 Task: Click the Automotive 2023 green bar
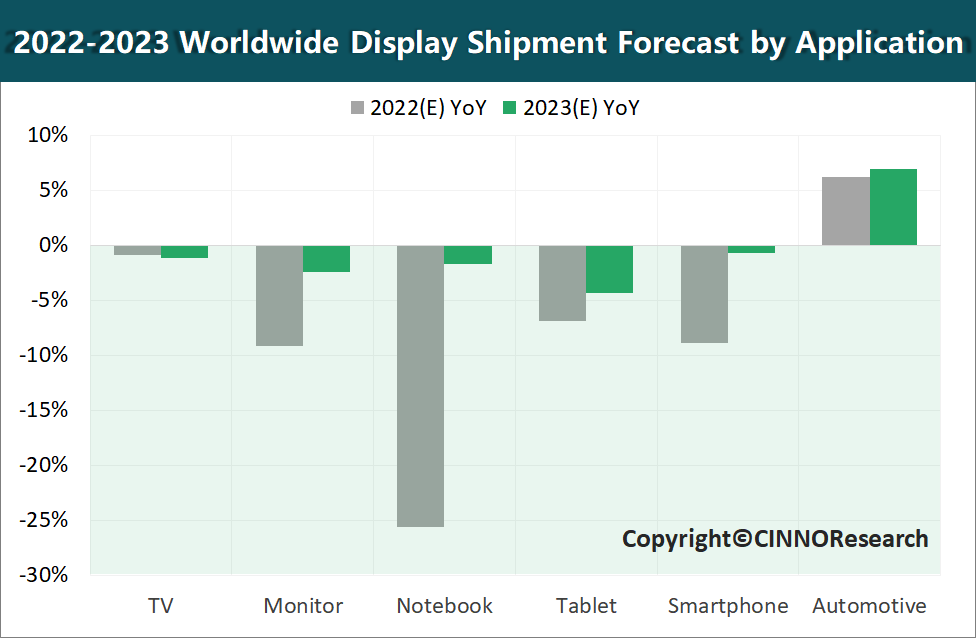tap(893, 207)
